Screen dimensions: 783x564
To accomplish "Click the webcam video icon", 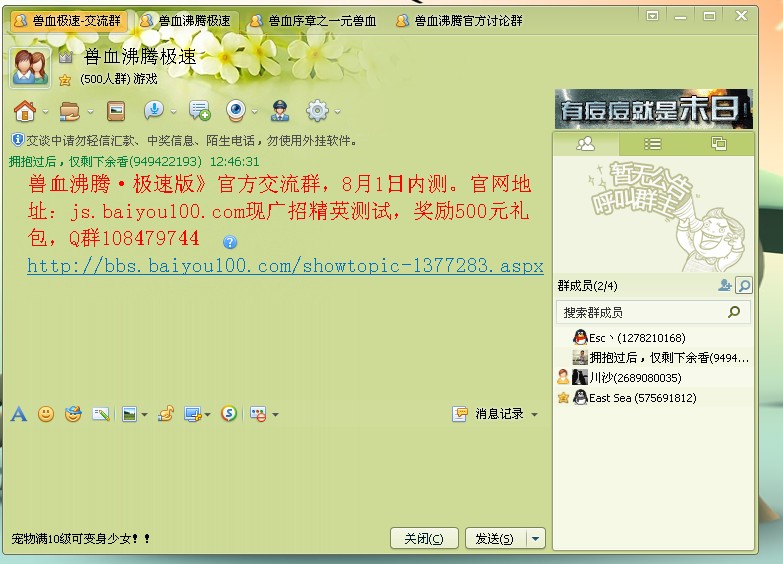I will tap(235, 111).
